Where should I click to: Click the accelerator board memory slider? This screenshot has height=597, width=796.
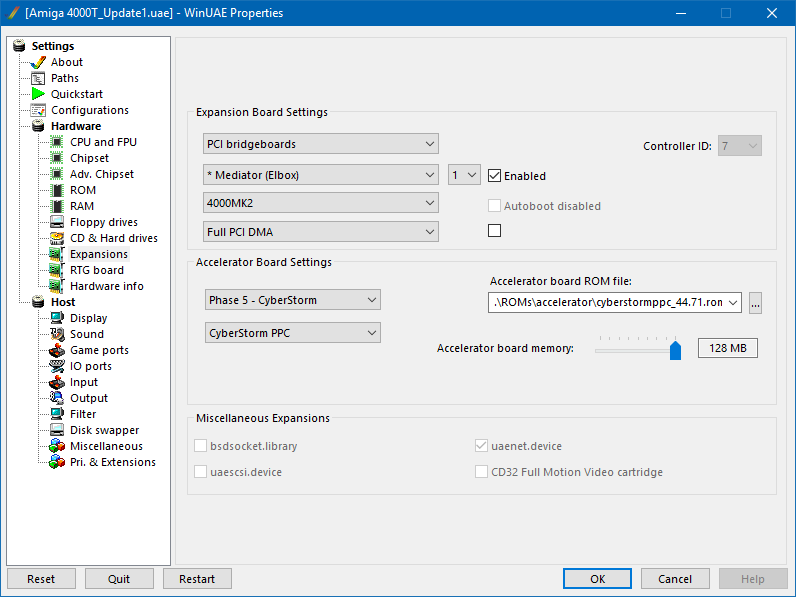pos(675,348)
